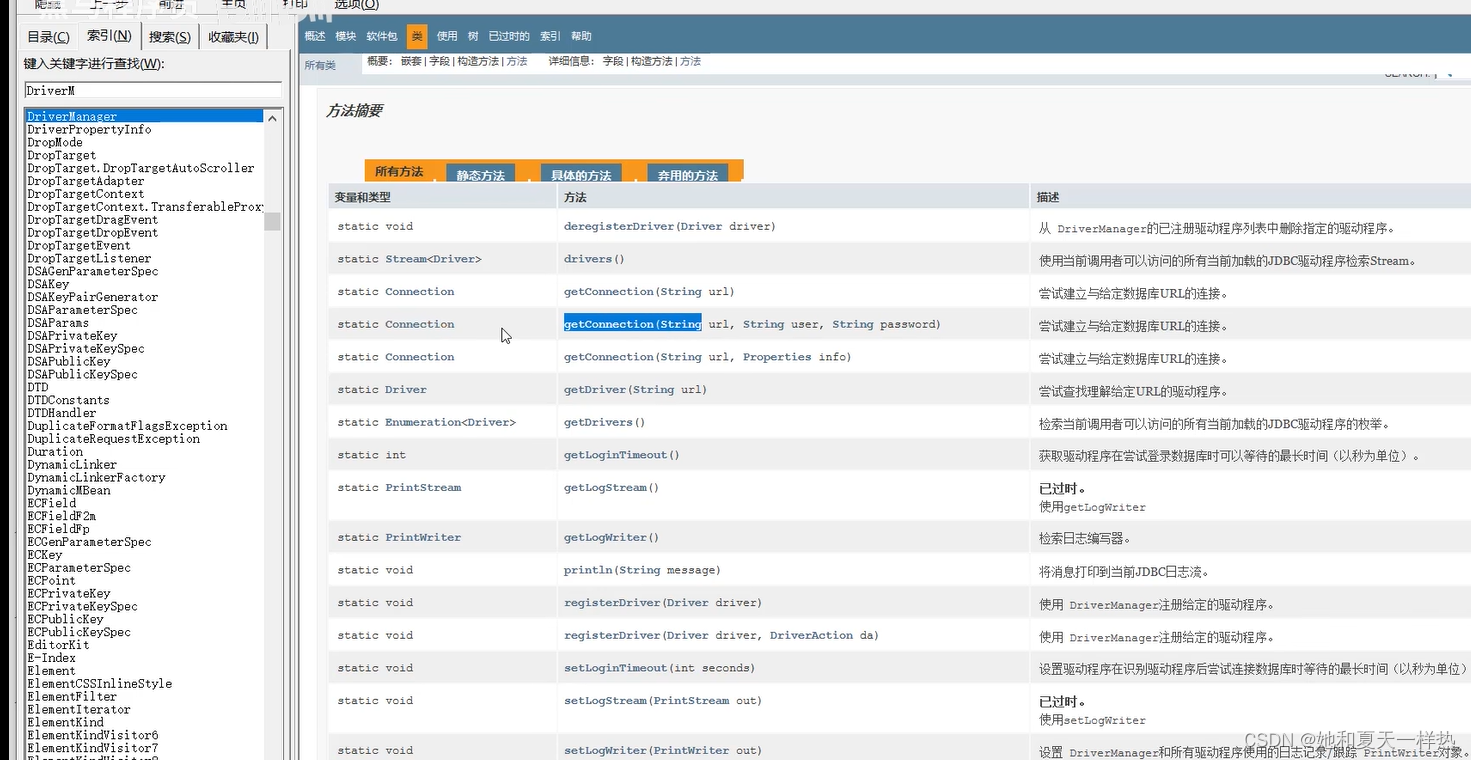Select the 所有方法 method tab

(399, 172)
